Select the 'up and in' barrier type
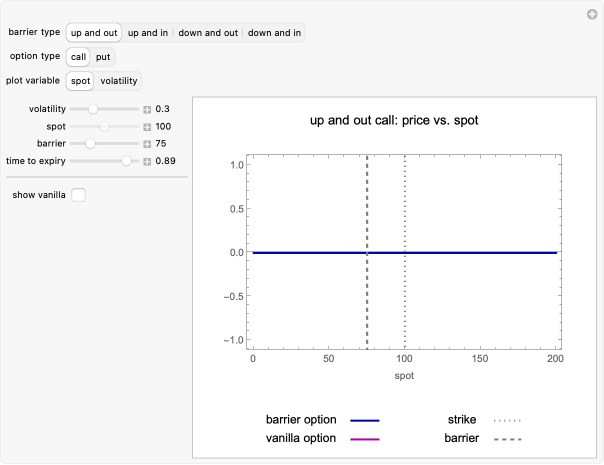 pyautogui.click(x=148, y=33)
